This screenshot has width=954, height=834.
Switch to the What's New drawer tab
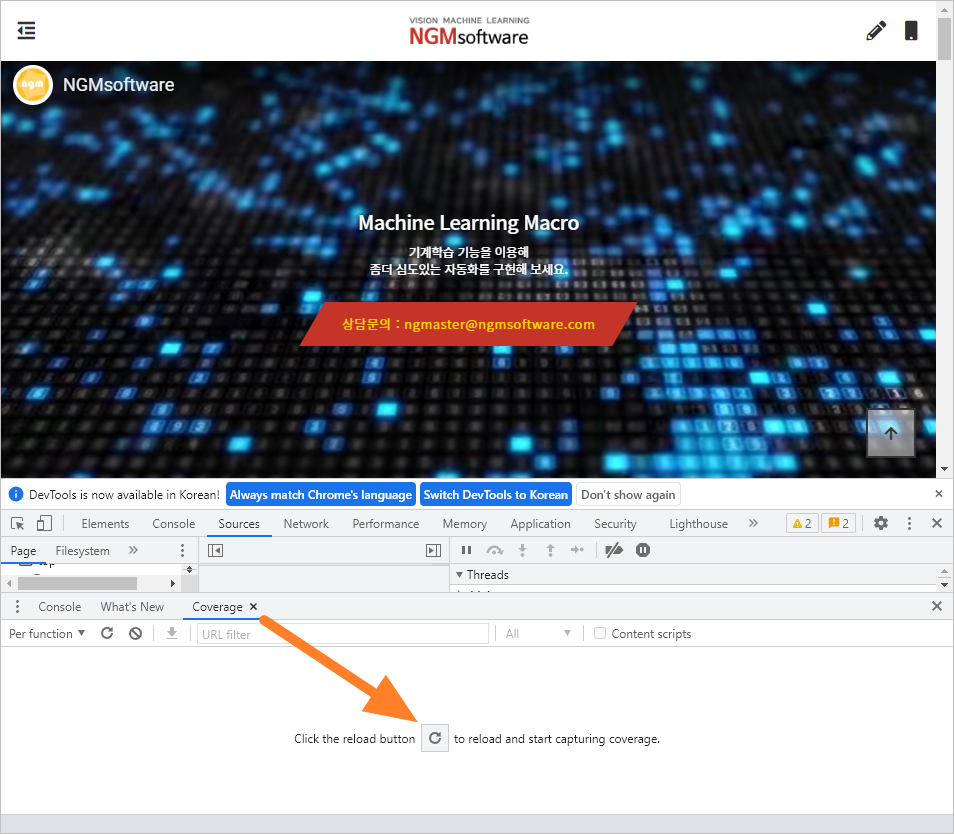coord(132,606)
